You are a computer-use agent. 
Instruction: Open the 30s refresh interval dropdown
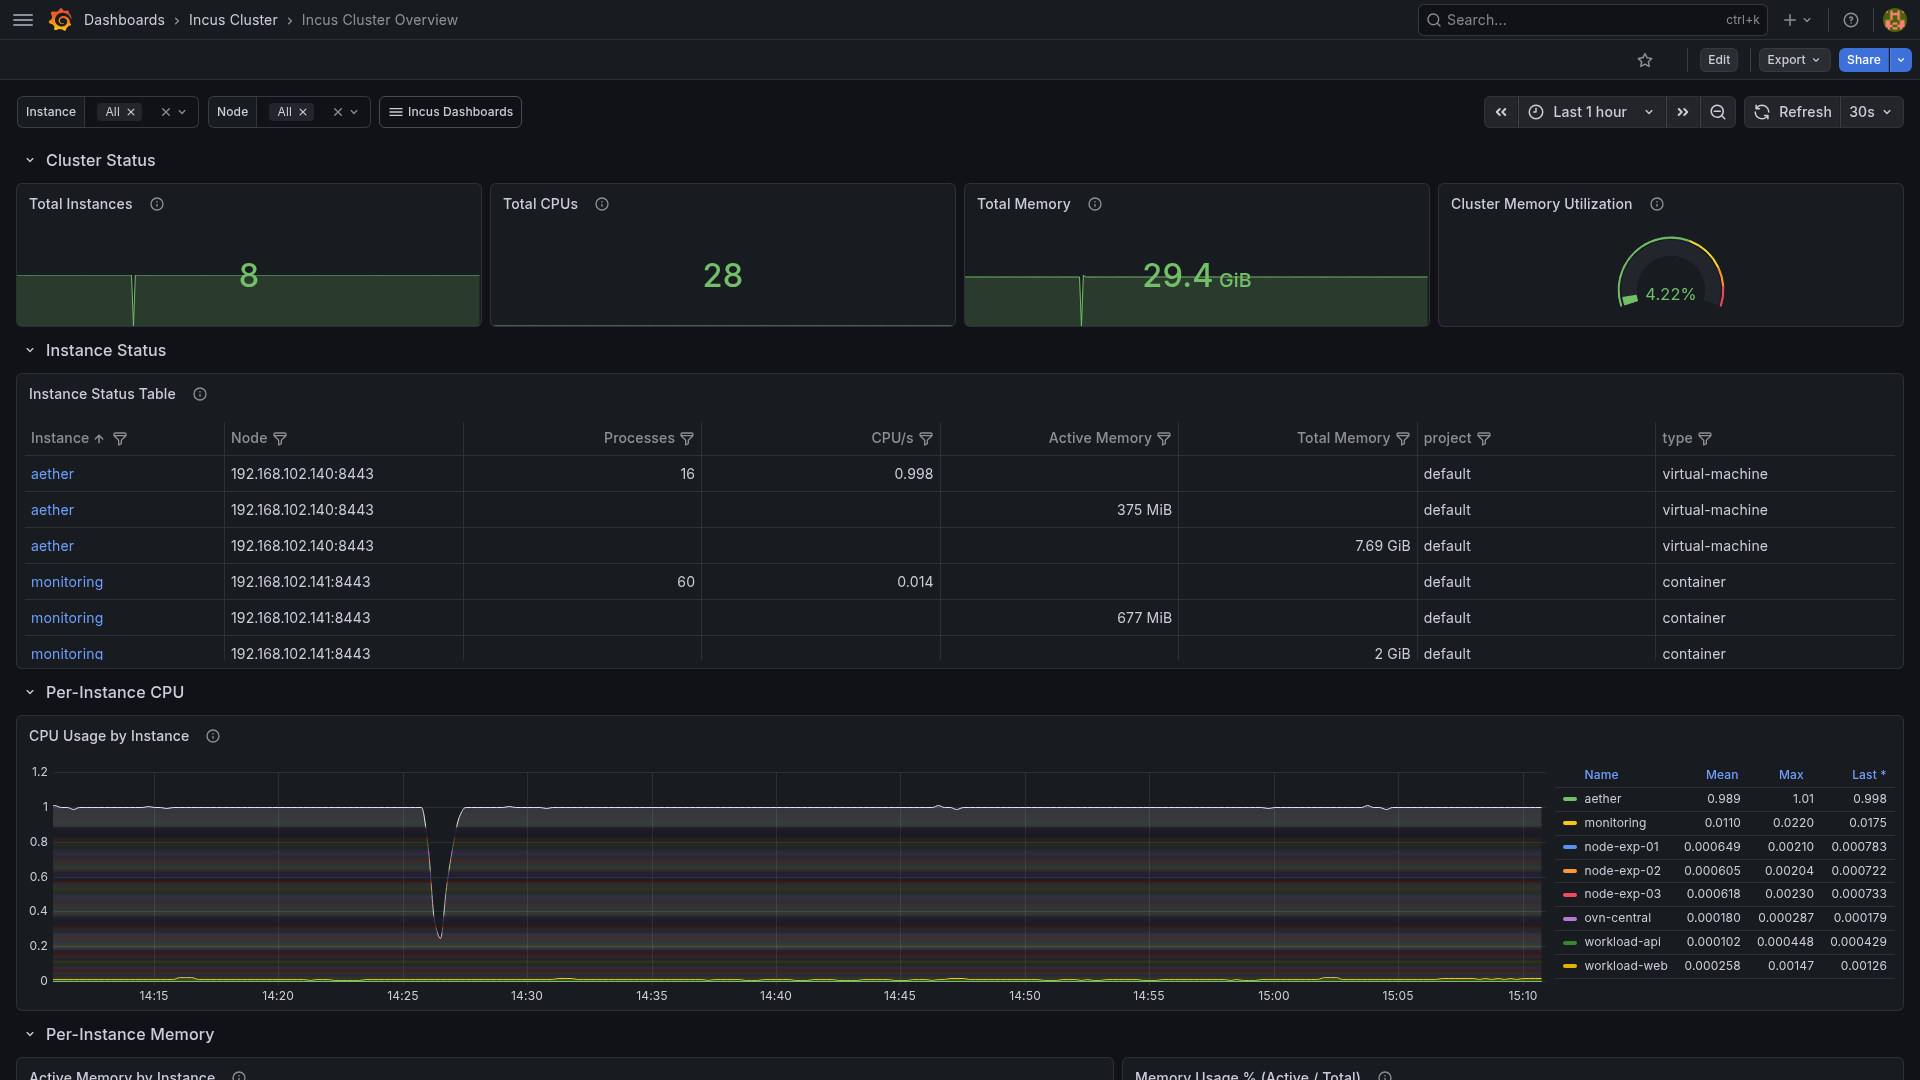1871,112
